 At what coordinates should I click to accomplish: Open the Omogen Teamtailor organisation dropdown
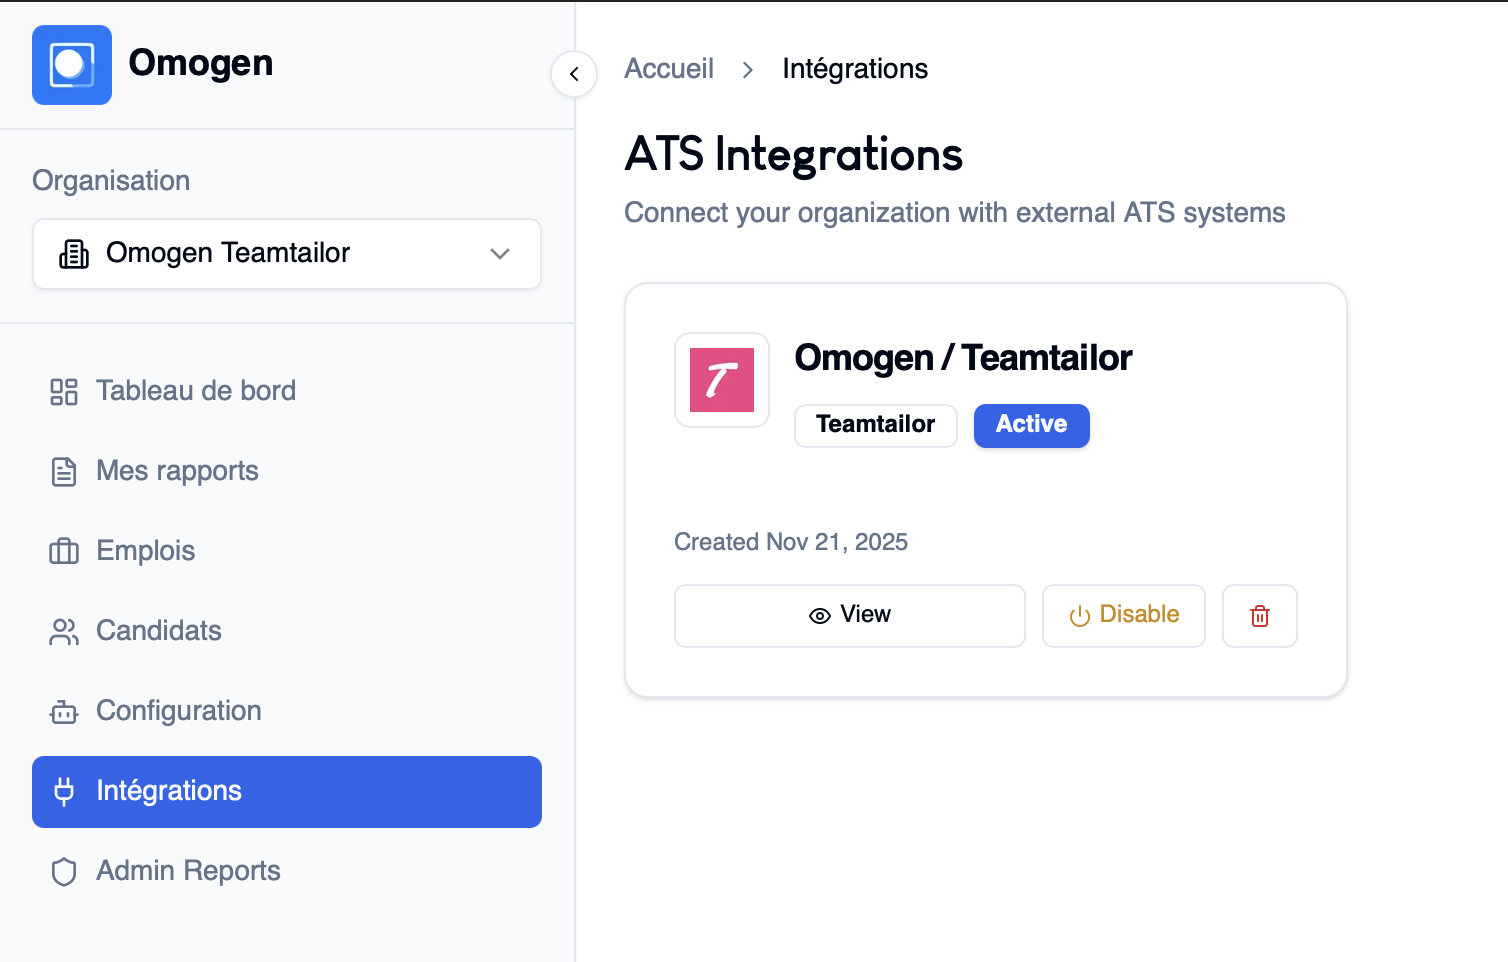click(287, 254)
